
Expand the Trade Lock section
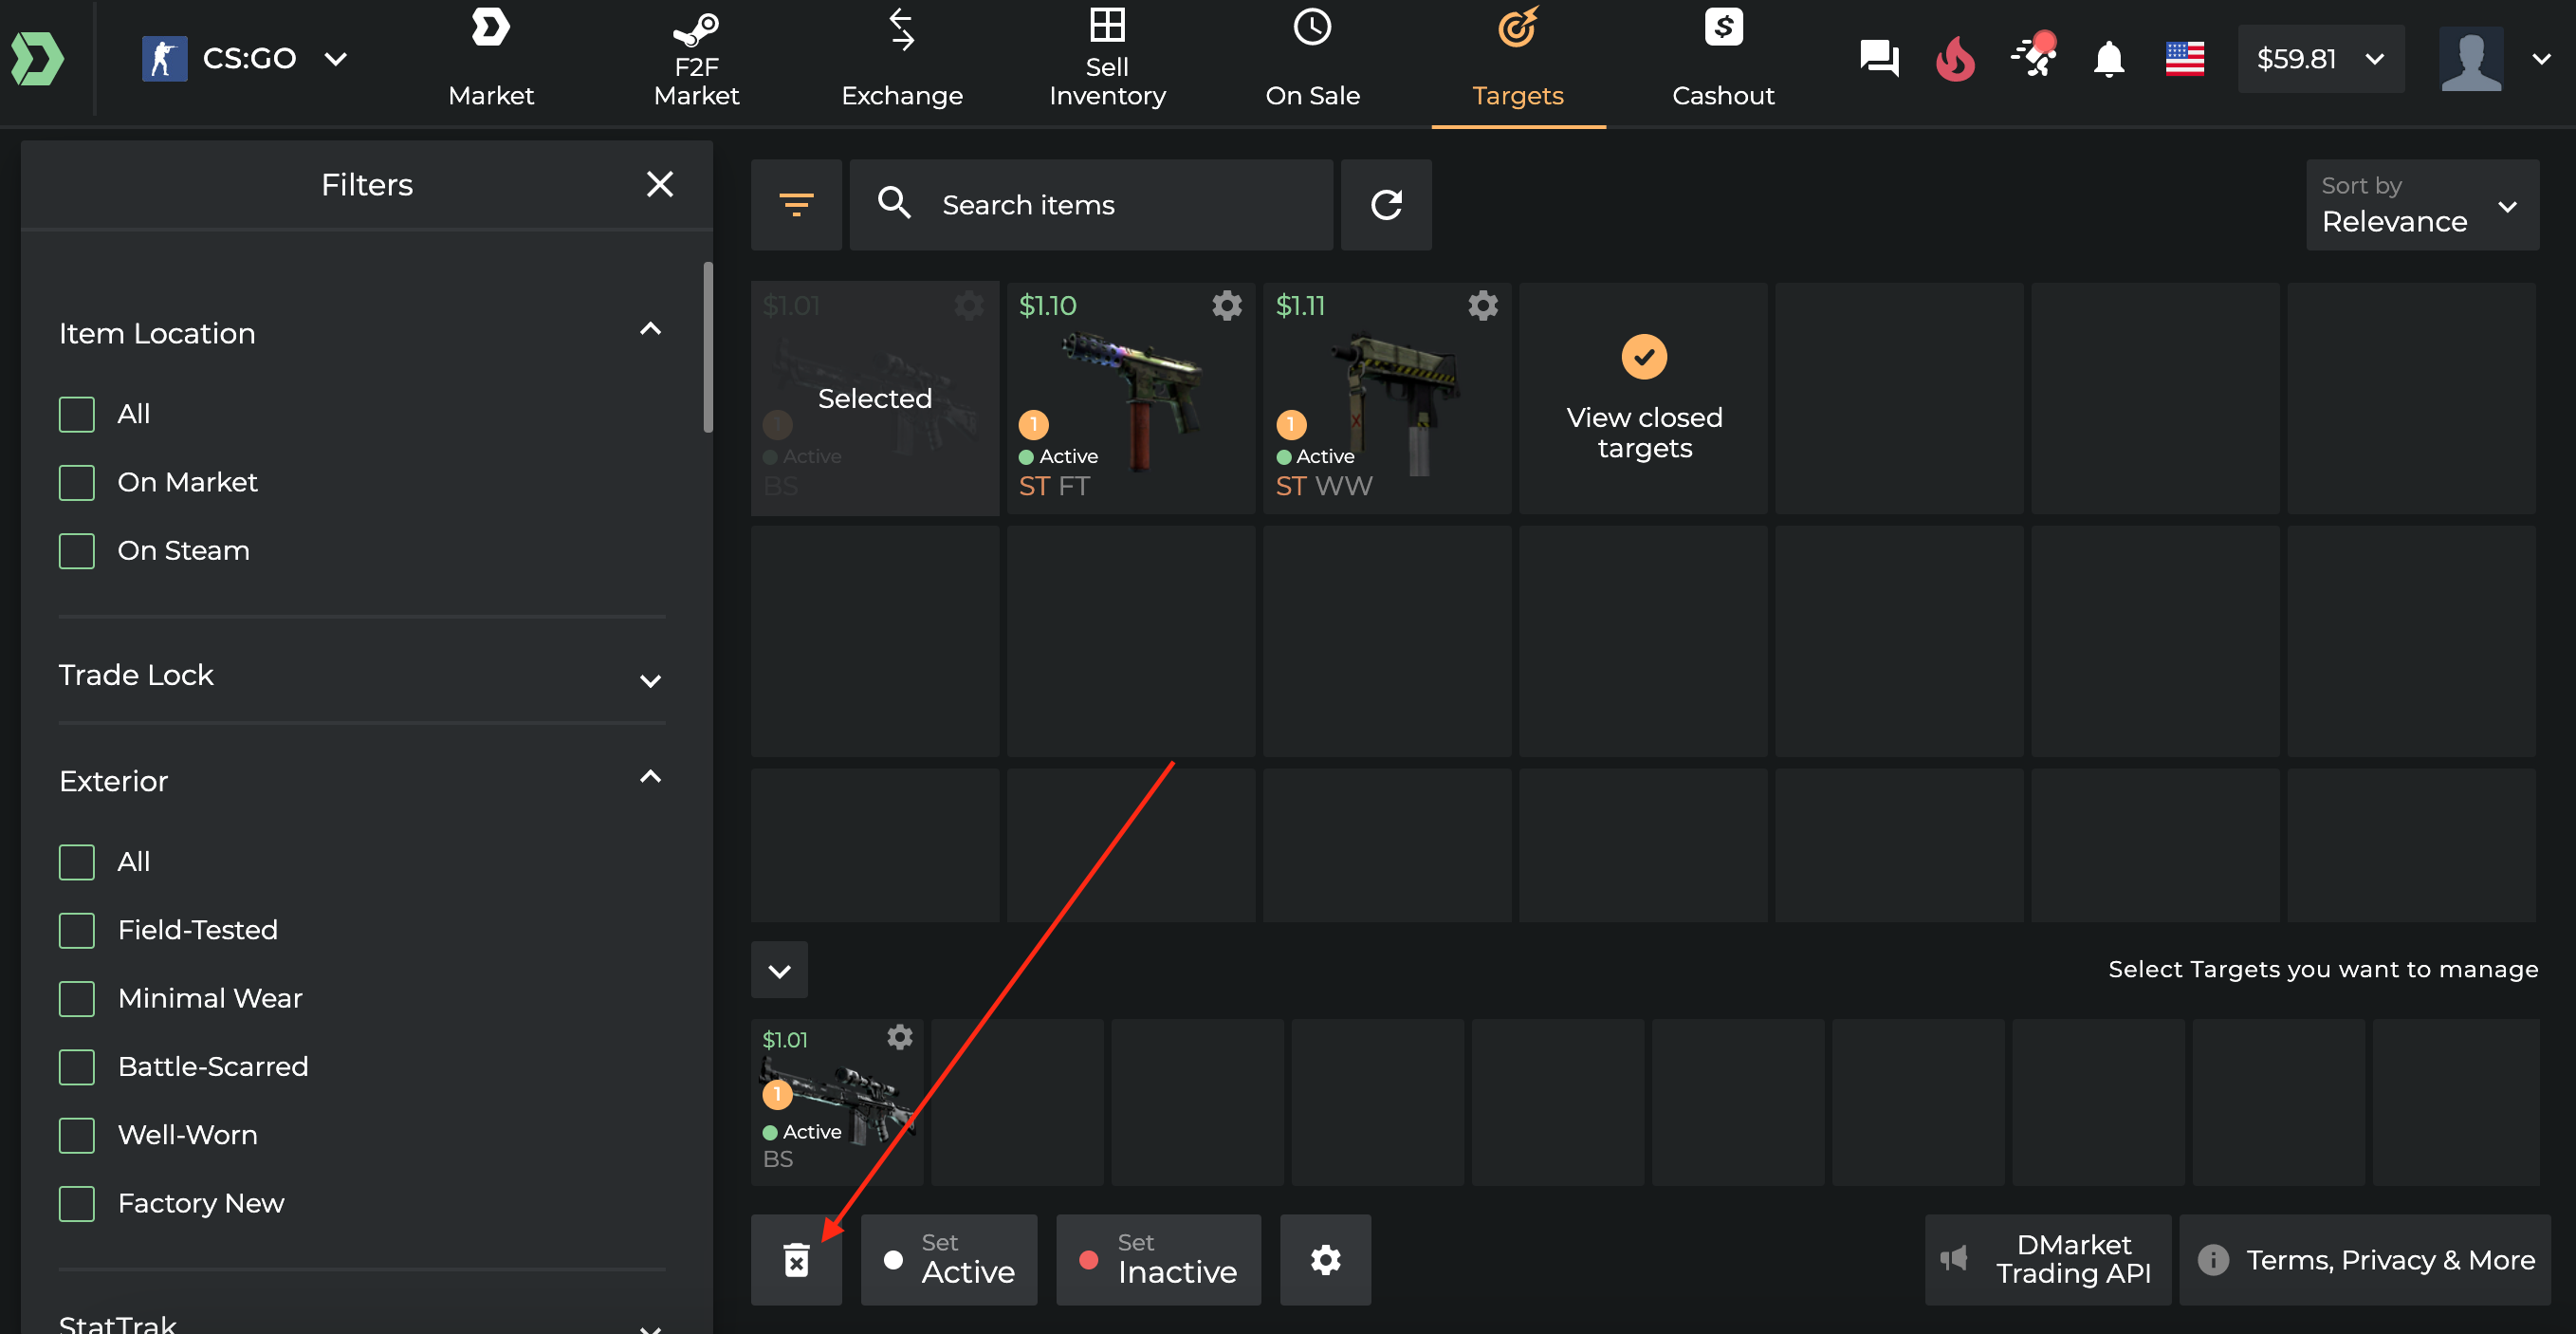pos(650,680)
